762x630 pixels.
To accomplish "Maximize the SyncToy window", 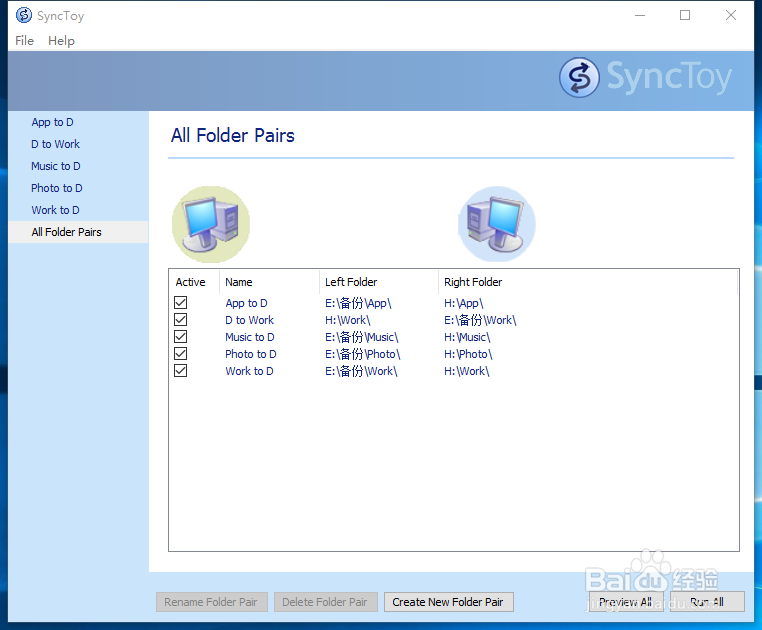I will (685, 16).
